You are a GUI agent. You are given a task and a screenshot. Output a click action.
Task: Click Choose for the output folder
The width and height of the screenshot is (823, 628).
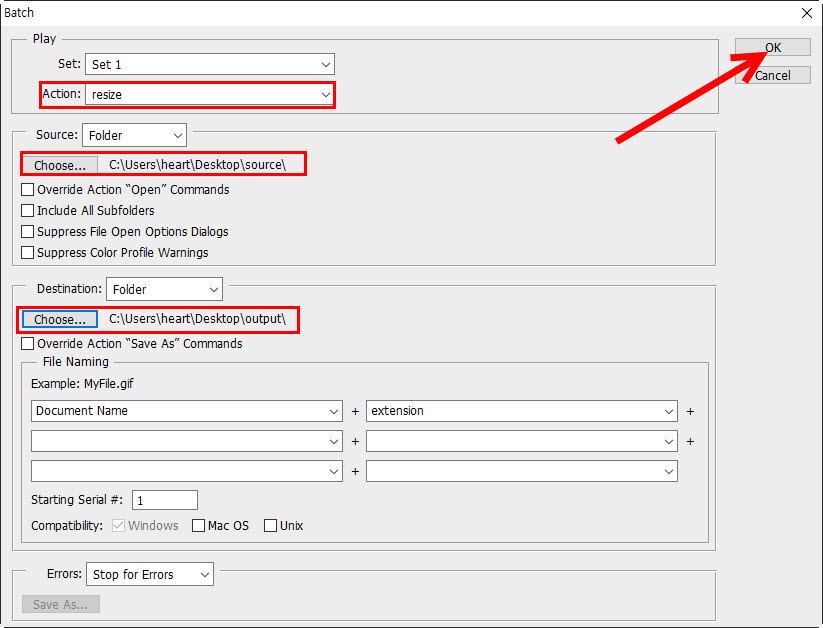point(60,319)
